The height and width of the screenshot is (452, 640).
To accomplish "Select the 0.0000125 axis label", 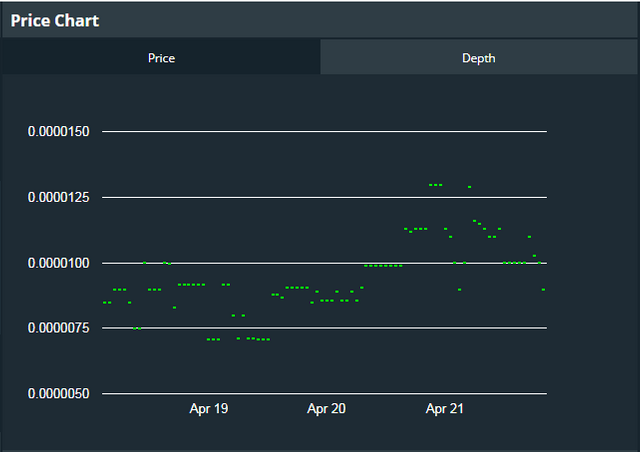I will point(58,197).
